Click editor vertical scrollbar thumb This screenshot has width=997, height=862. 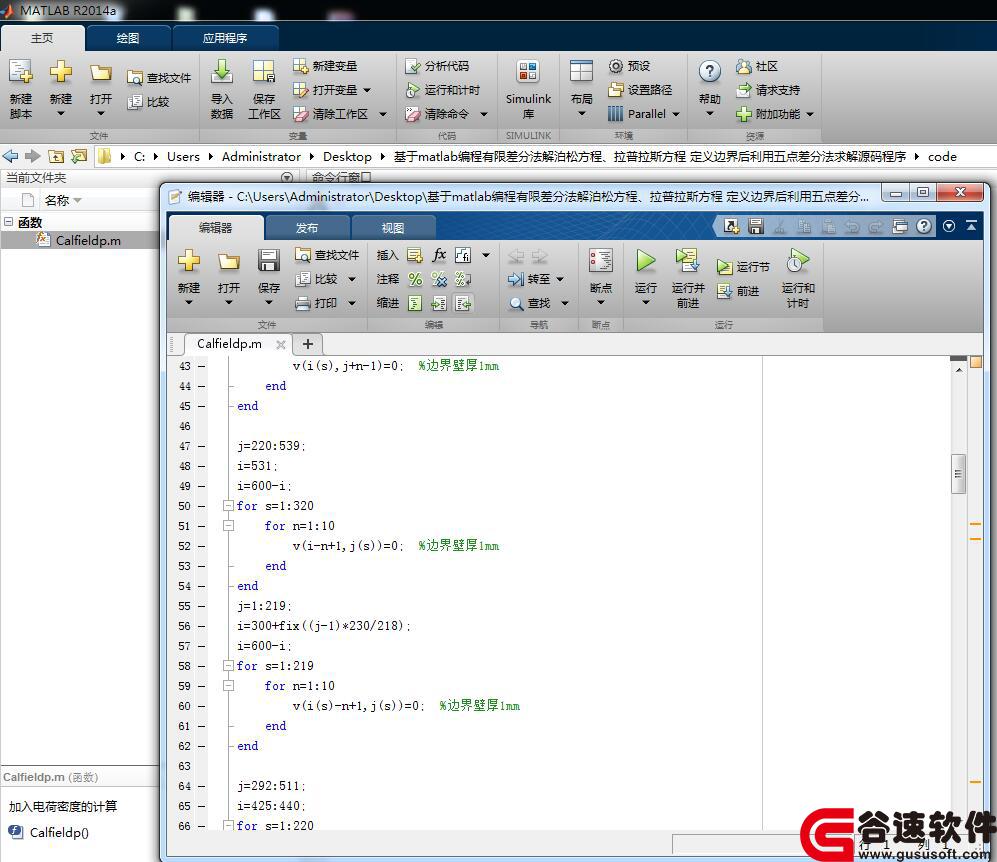[x=958, y=474]
